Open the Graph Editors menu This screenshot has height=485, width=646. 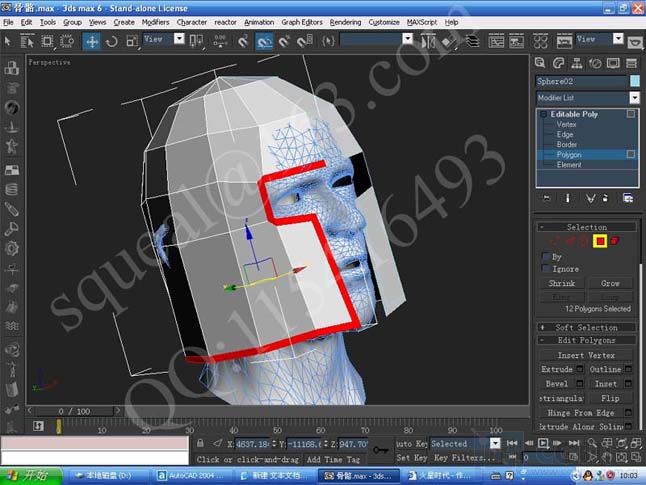point(302,22)
